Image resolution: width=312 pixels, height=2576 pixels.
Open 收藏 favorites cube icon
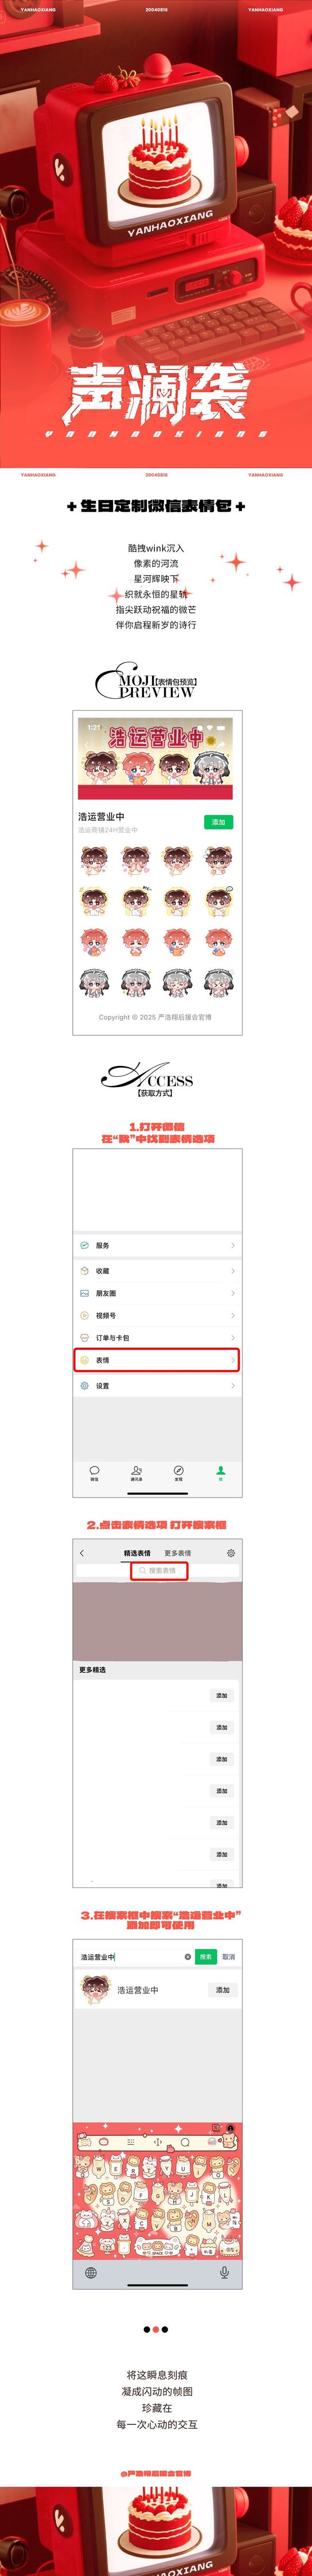tap(85, 1271)
